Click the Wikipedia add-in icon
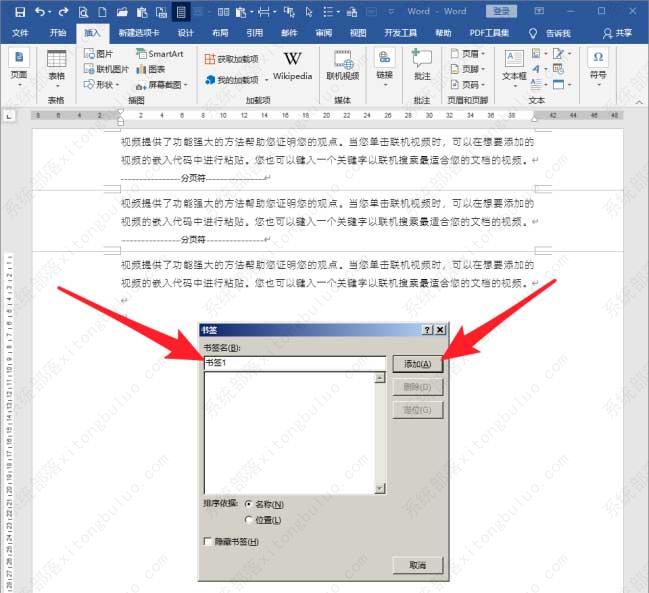The width and height of the screenshot is (649, 593). tap(292, 65)
